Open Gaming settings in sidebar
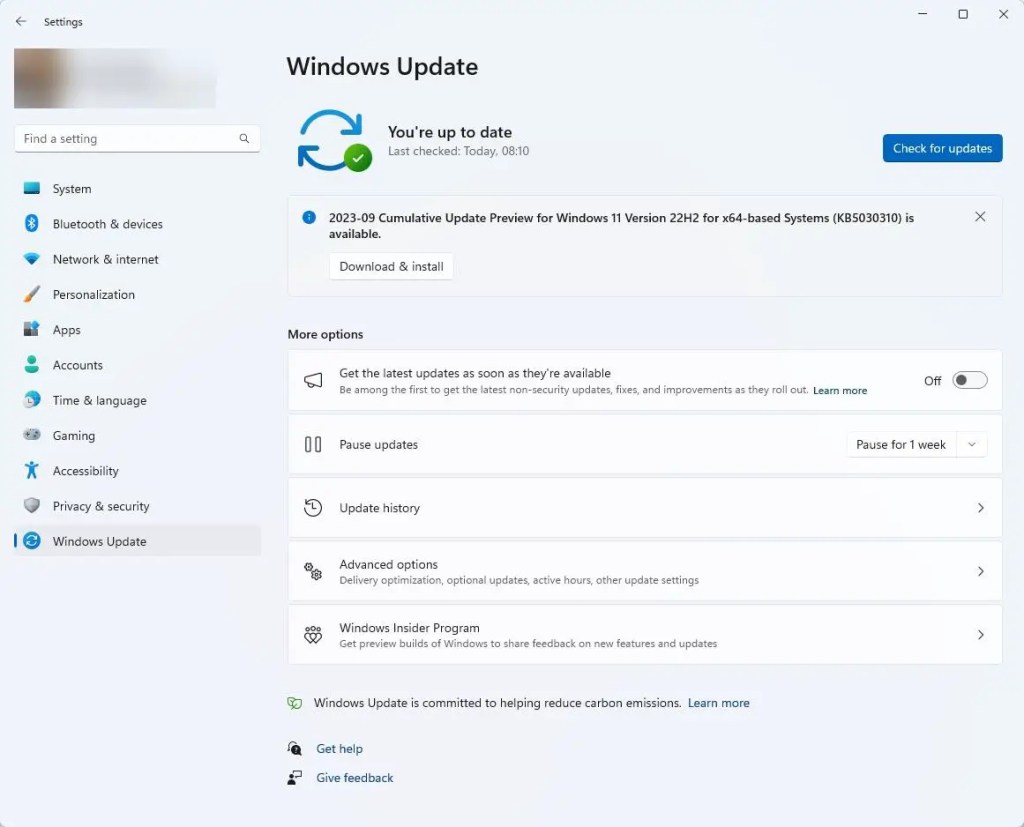Image resolution: width=1024 pixels, height=827 pixels. point(137,436)
